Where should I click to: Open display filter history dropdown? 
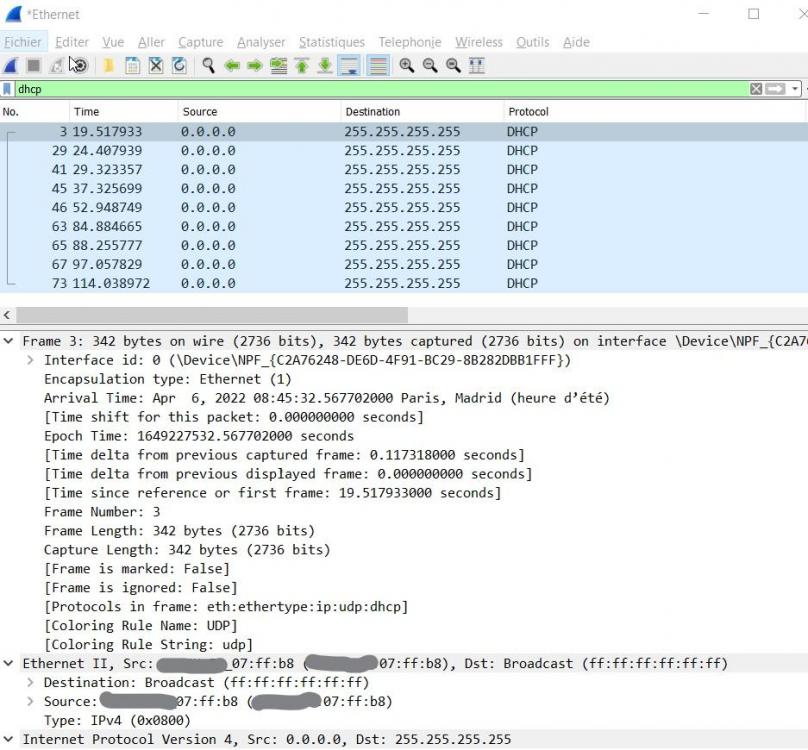(x=795, y=89)
